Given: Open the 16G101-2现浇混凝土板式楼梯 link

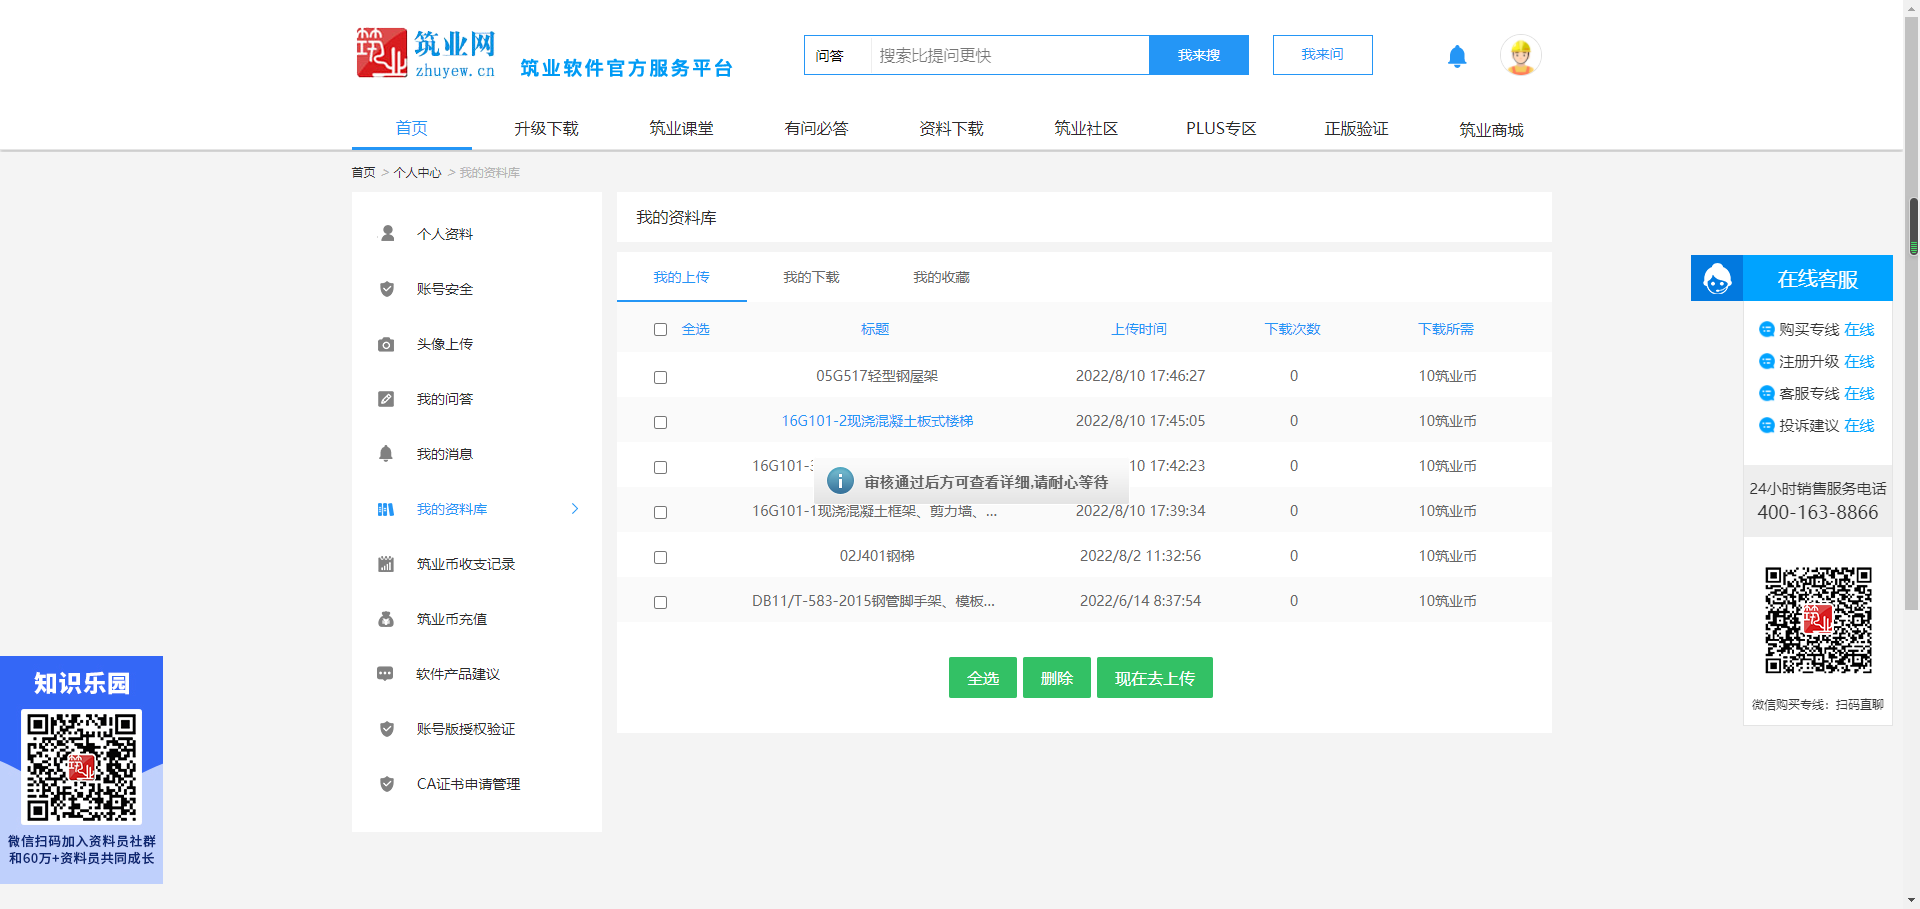Looking at the screenshot, I should 877,421.
